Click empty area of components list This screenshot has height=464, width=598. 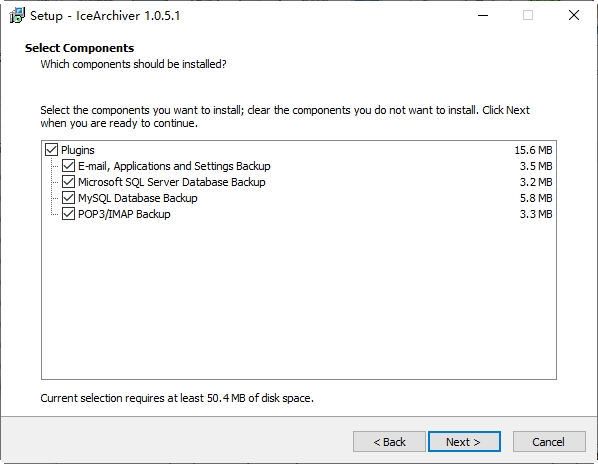pyautogui.click(x=299, y=299)
